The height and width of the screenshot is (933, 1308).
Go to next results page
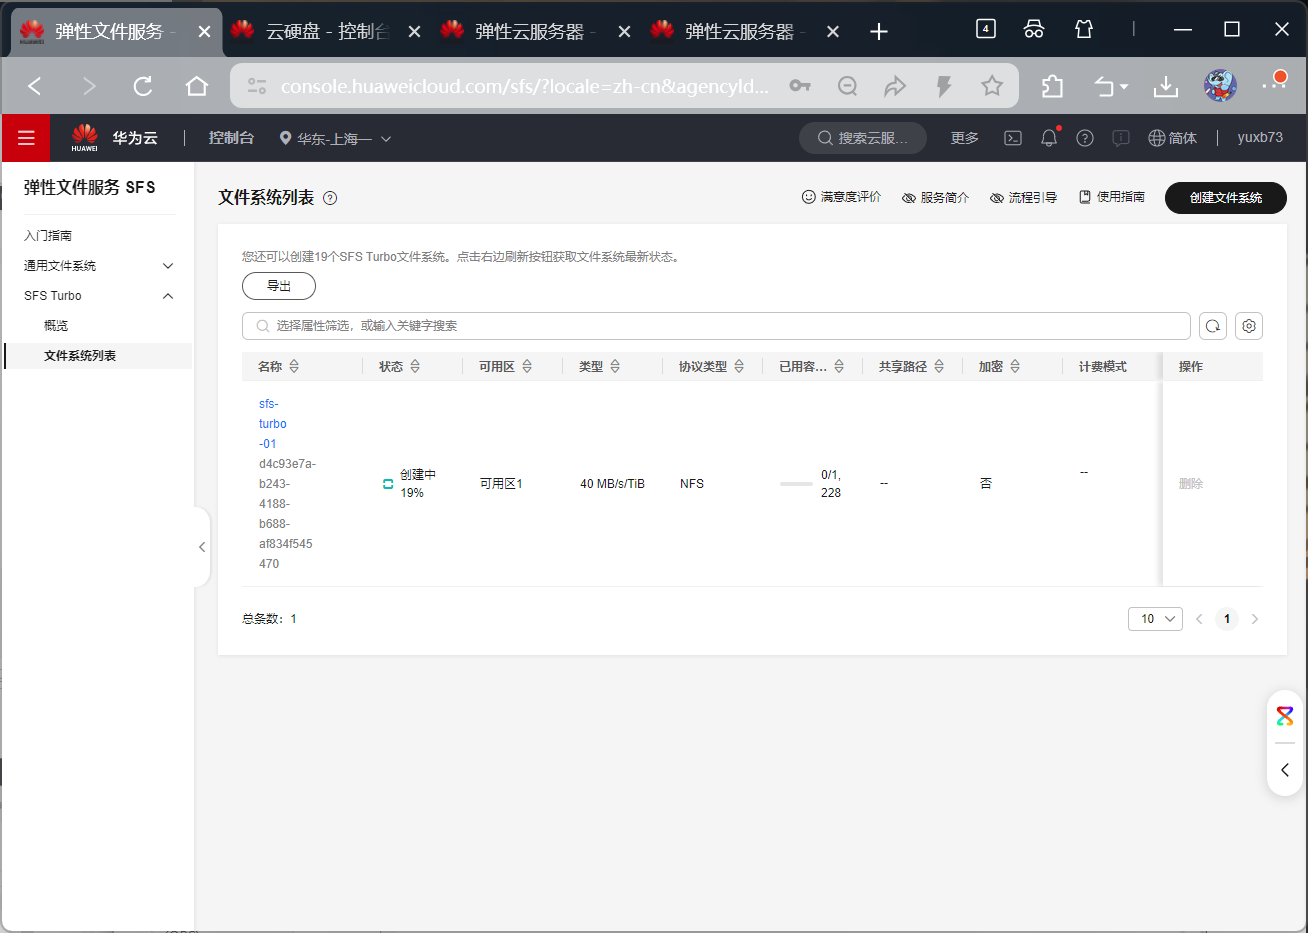point(1255,619)
